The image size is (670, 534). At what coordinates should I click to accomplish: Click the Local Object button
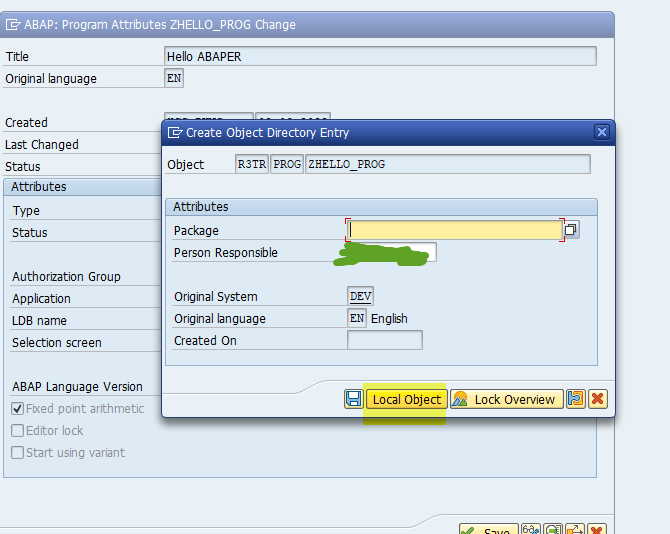406,399
